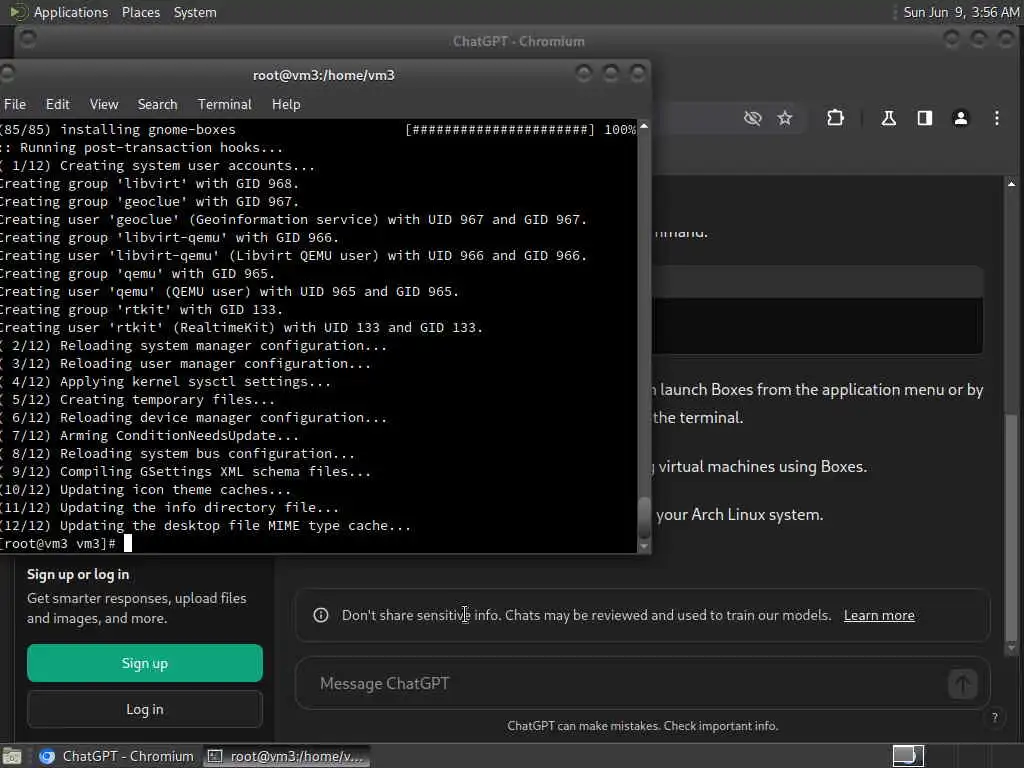Open the Chromium profile avatar icon
The image size is (1024, 768).
click(x=961, y=118)
